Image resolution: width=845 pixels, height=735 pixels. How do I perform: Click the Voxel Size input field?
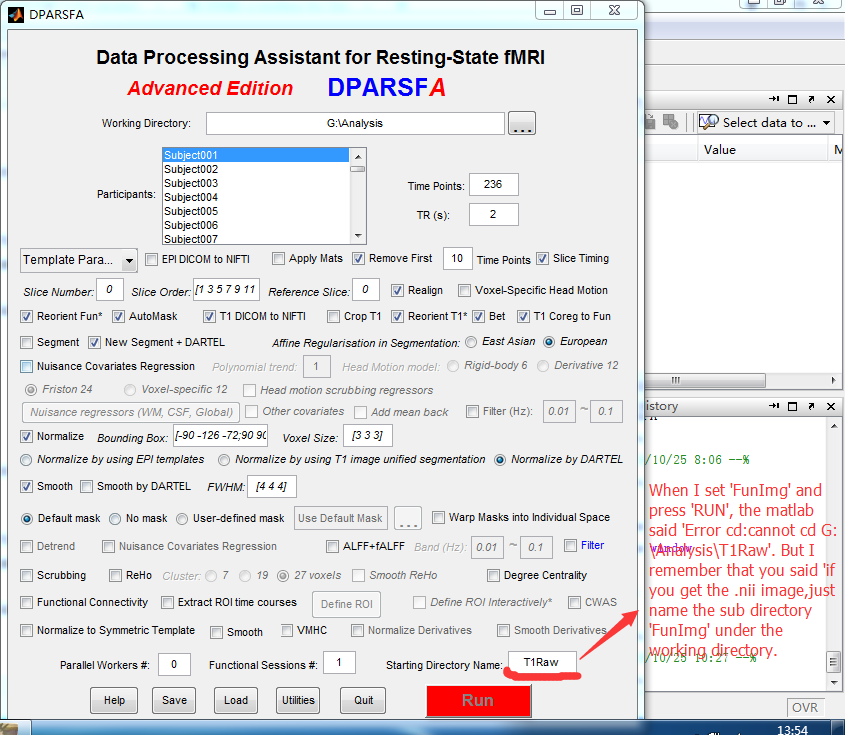[x=368, y=436]
